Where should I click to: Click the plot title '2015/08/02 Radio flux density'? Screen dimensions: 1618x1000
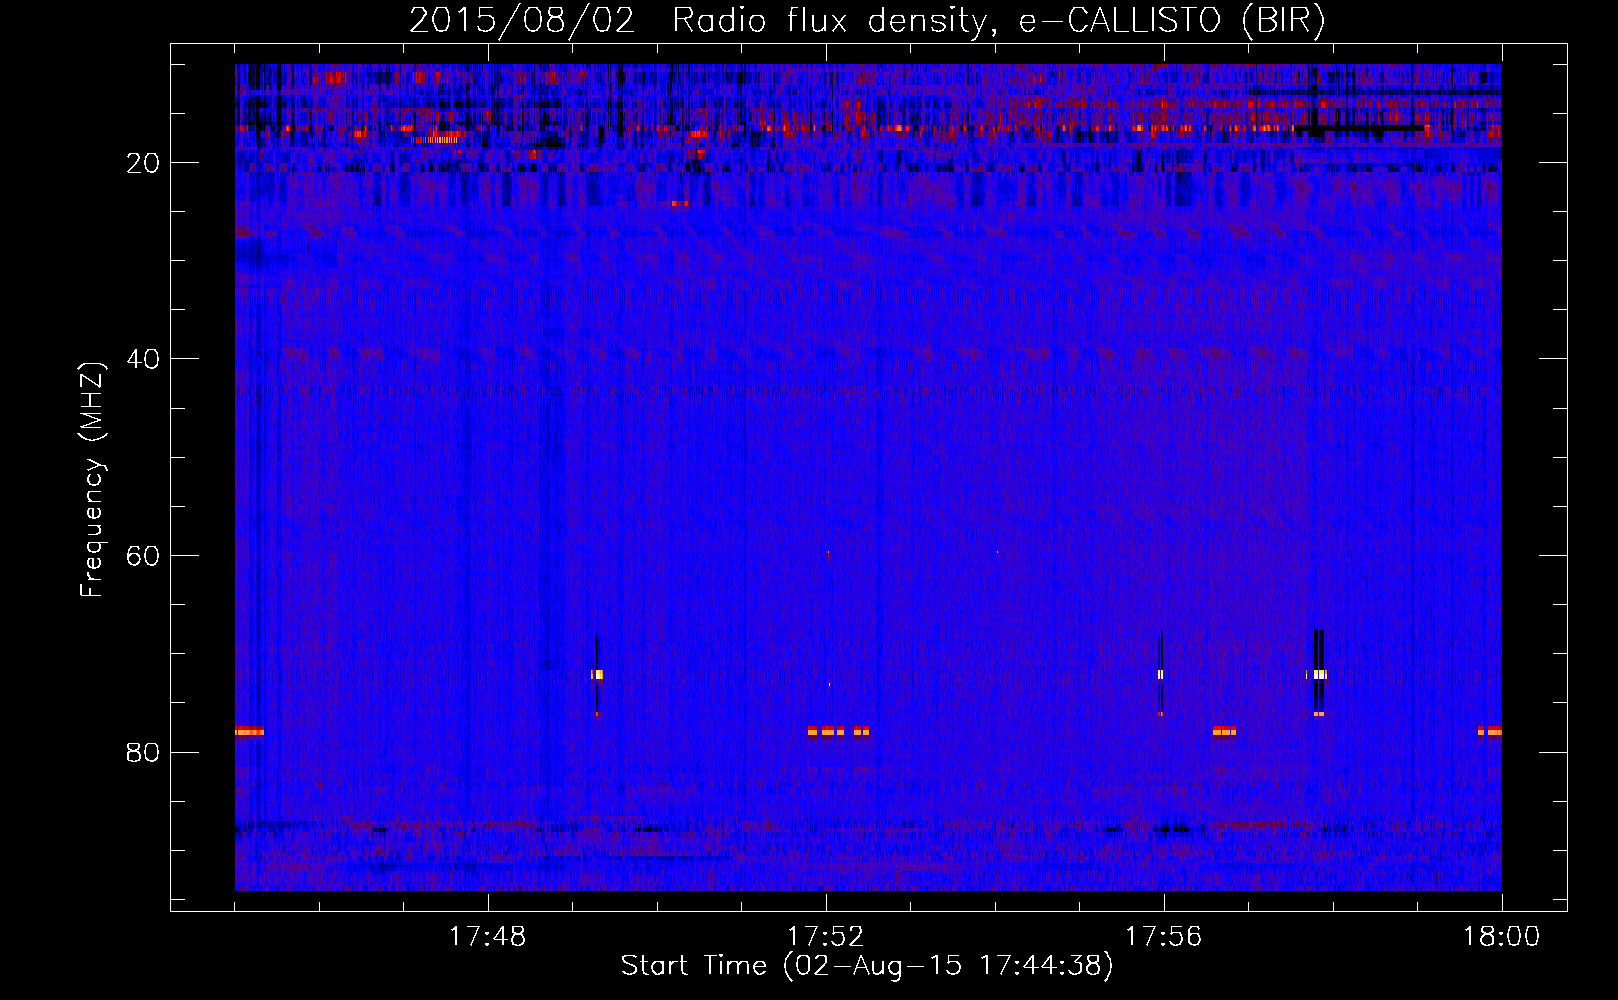[867, 21]
